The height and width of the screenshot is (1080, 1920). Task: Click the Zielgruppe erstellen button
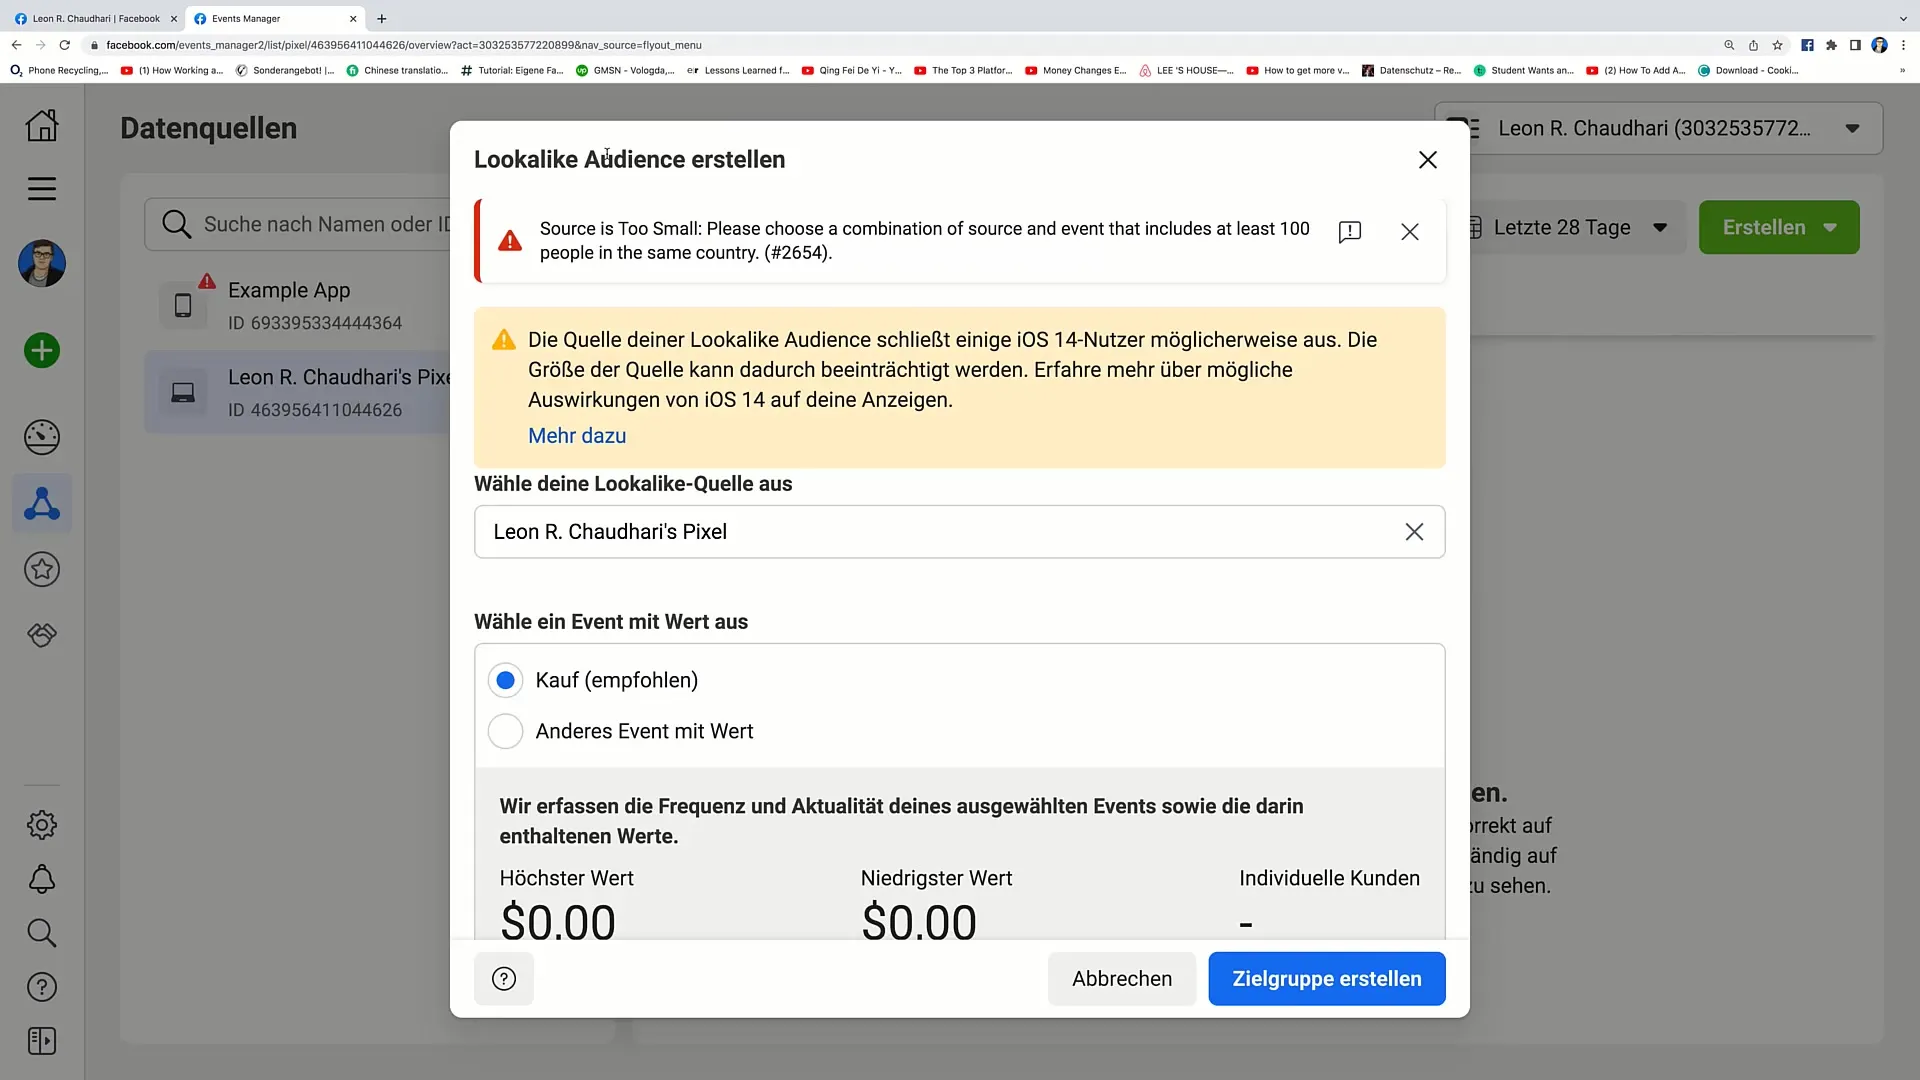coord(1327,978)
